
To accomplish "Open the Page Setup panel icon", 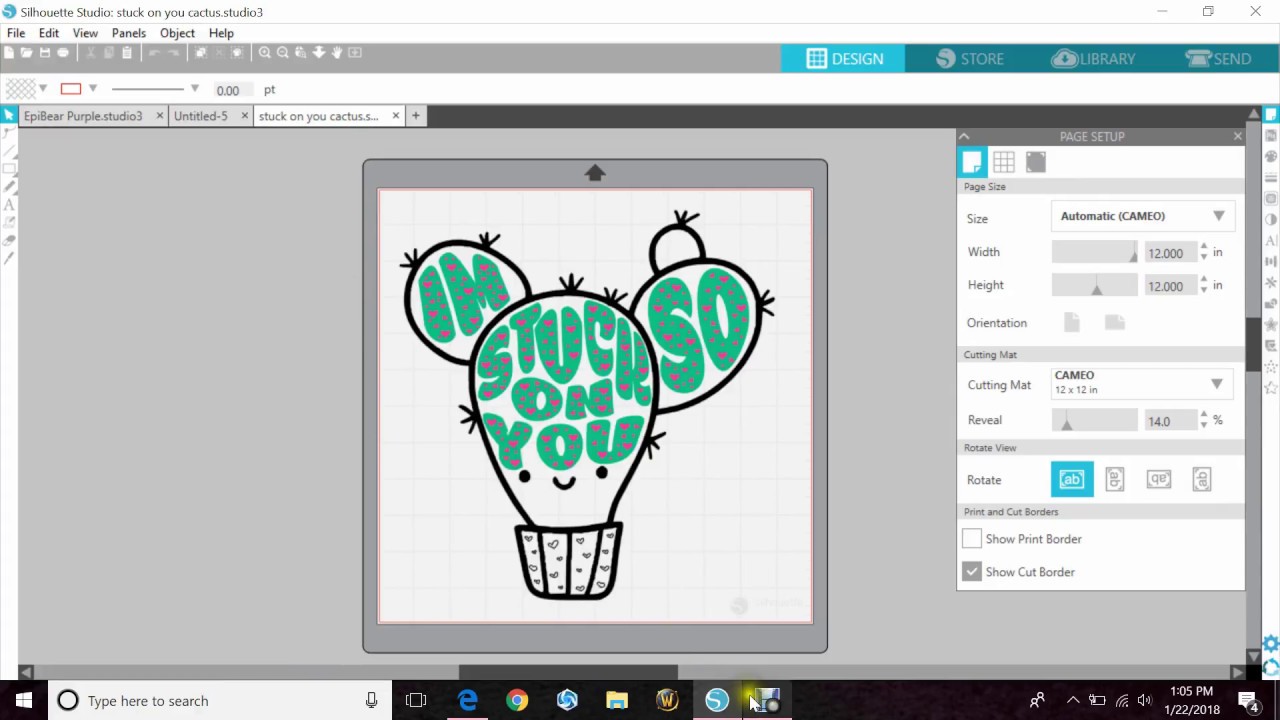I will click(1271, 115).
